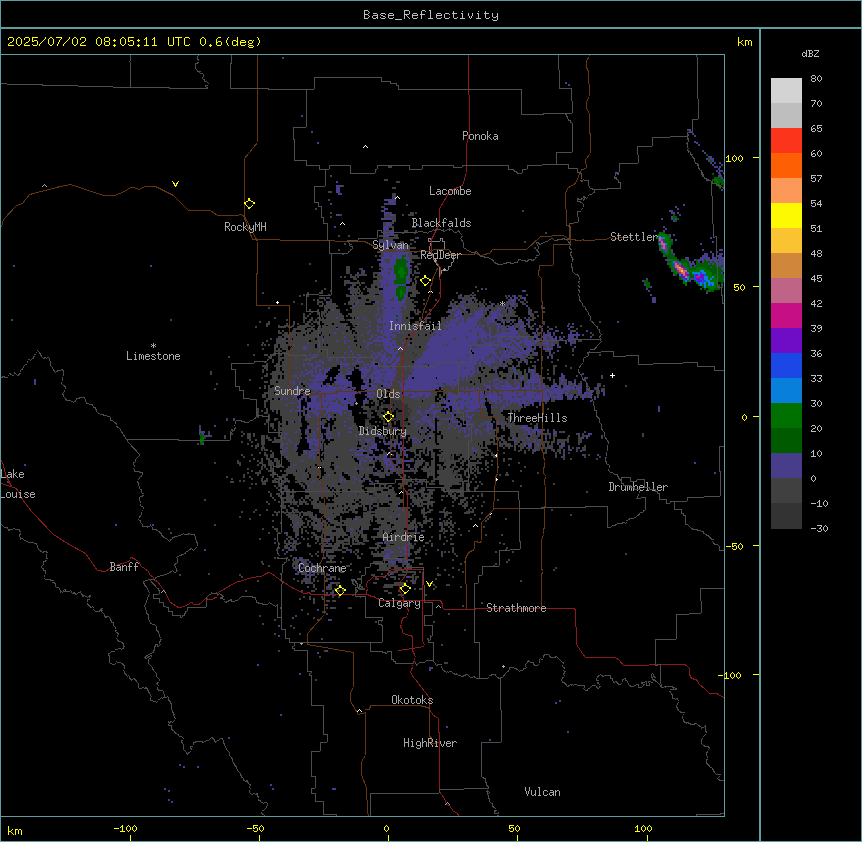The width and height of the screenshot is (862, 842).
Task: Click the Drumheller city label
Action: (x=638, y=487)
